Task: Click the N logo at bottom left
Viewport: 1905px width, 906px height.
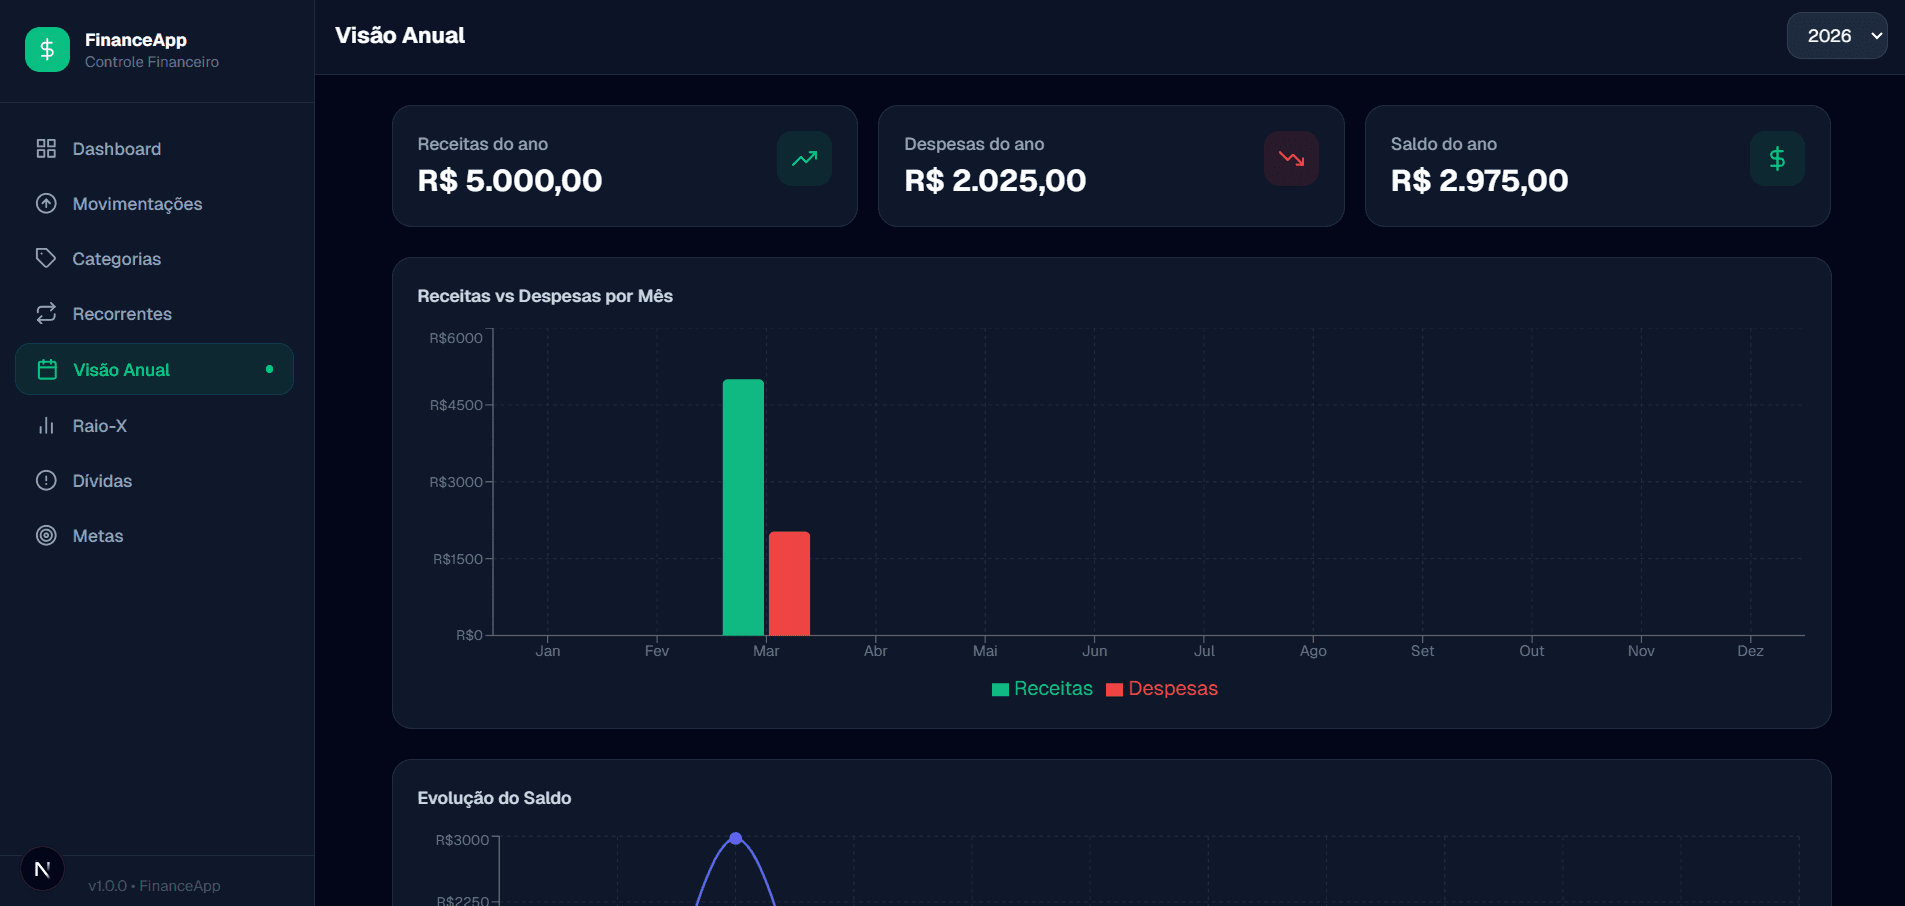Action: 42,868
